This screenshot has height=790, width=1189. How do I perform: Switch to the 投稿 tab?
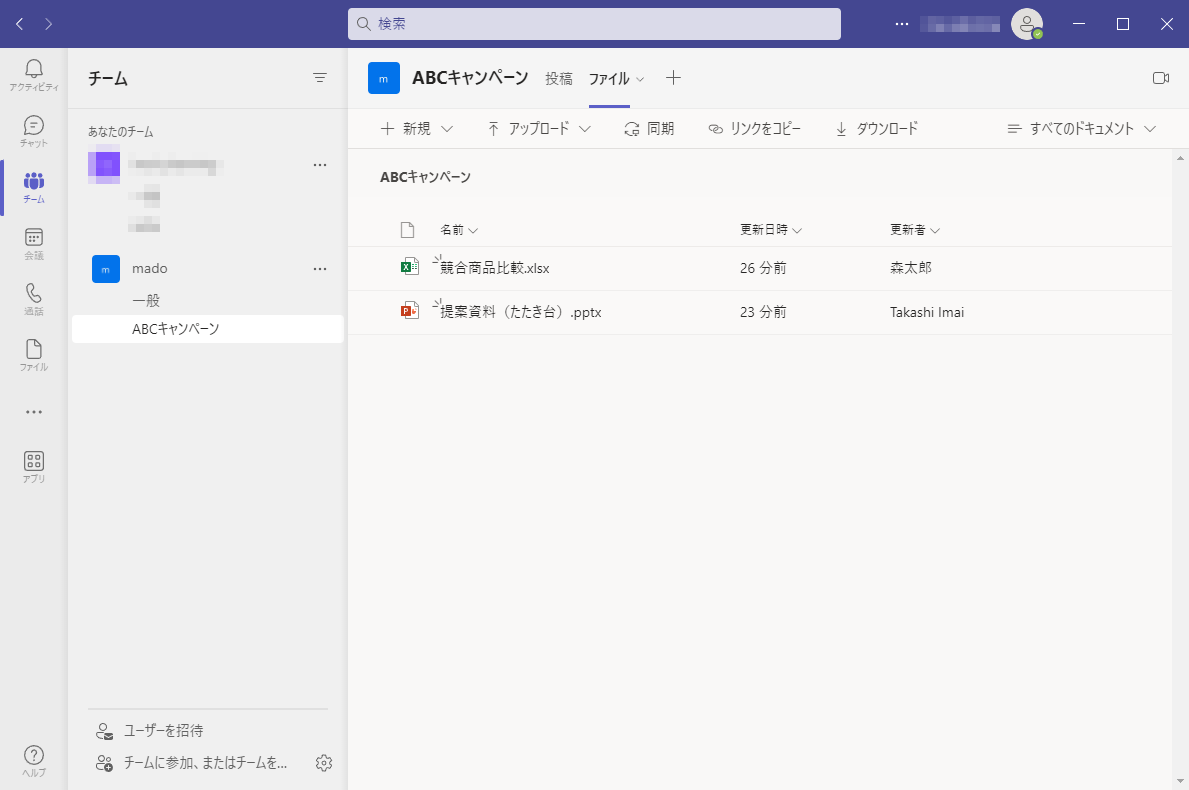coord(559,77)
